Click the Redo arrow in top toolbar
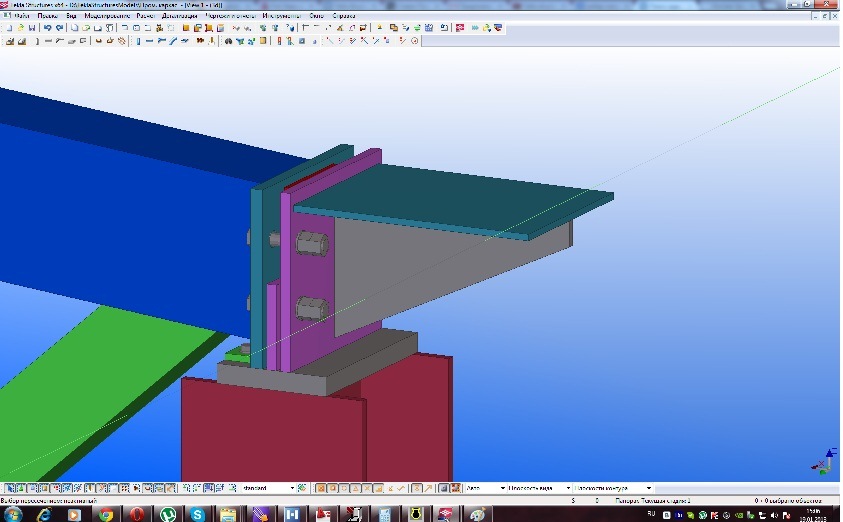The image size is (843, 522). [x=58, y=28]
